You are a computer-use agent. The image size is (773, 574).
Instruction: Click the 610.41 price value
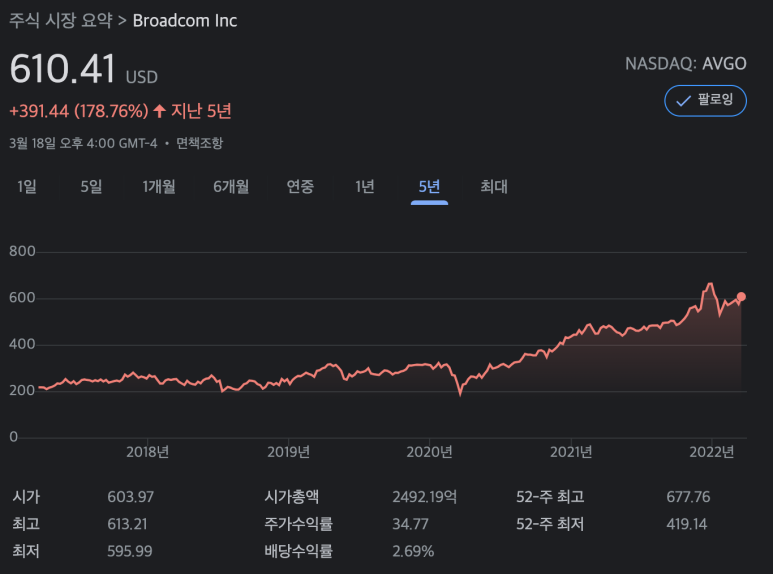[62, 69]
